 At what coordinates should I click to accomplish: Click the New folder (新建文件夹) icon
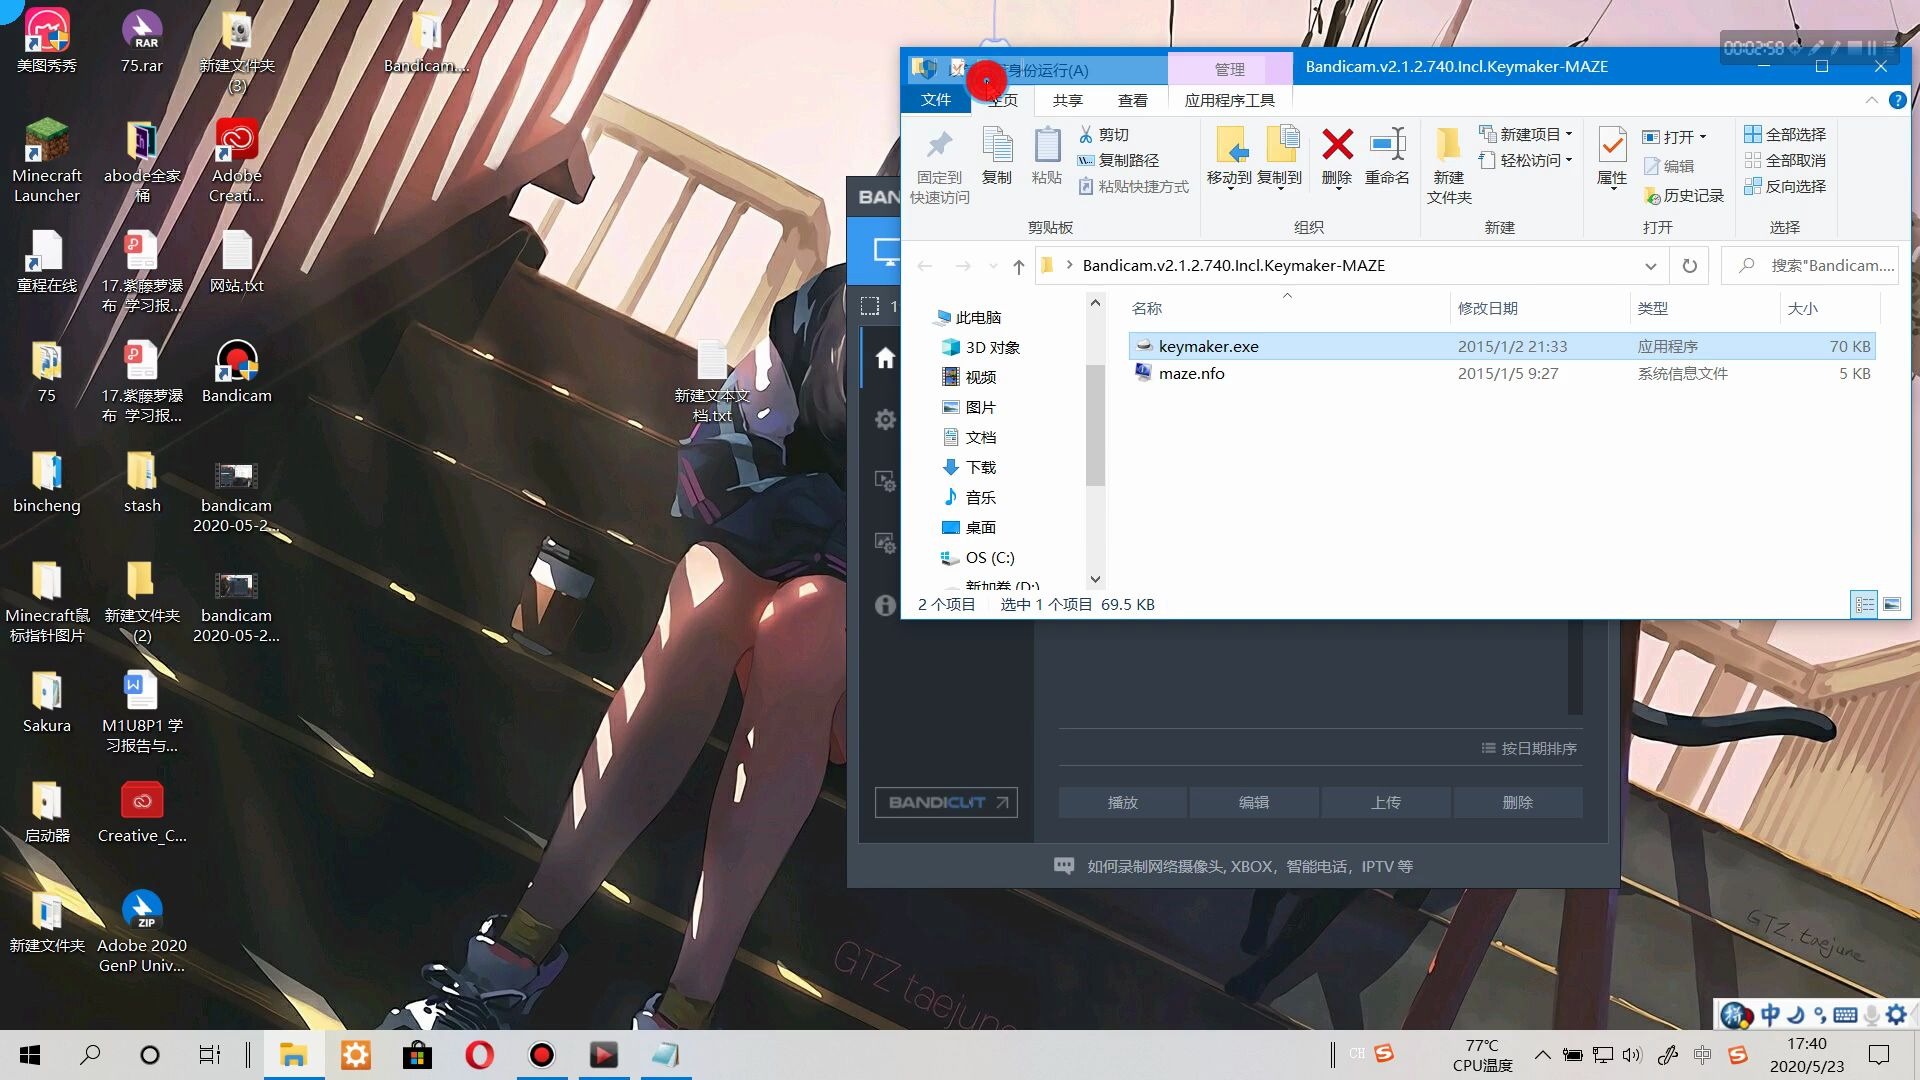[1449, 146]
